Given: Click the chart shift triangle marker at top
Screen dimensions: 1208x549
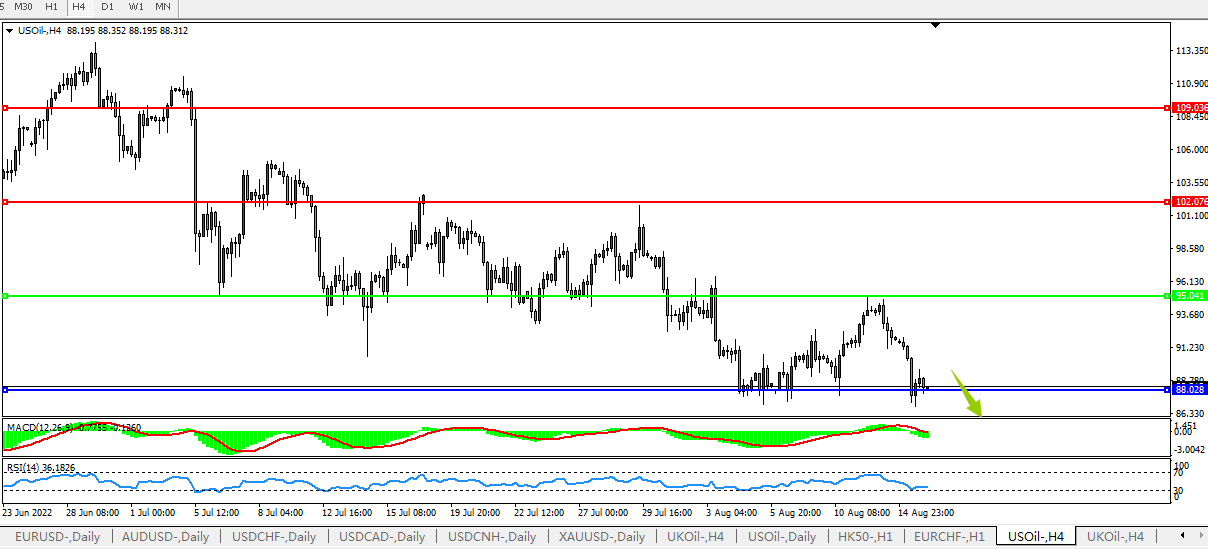Looking at the screenshot, I should (x=935, y=25).
